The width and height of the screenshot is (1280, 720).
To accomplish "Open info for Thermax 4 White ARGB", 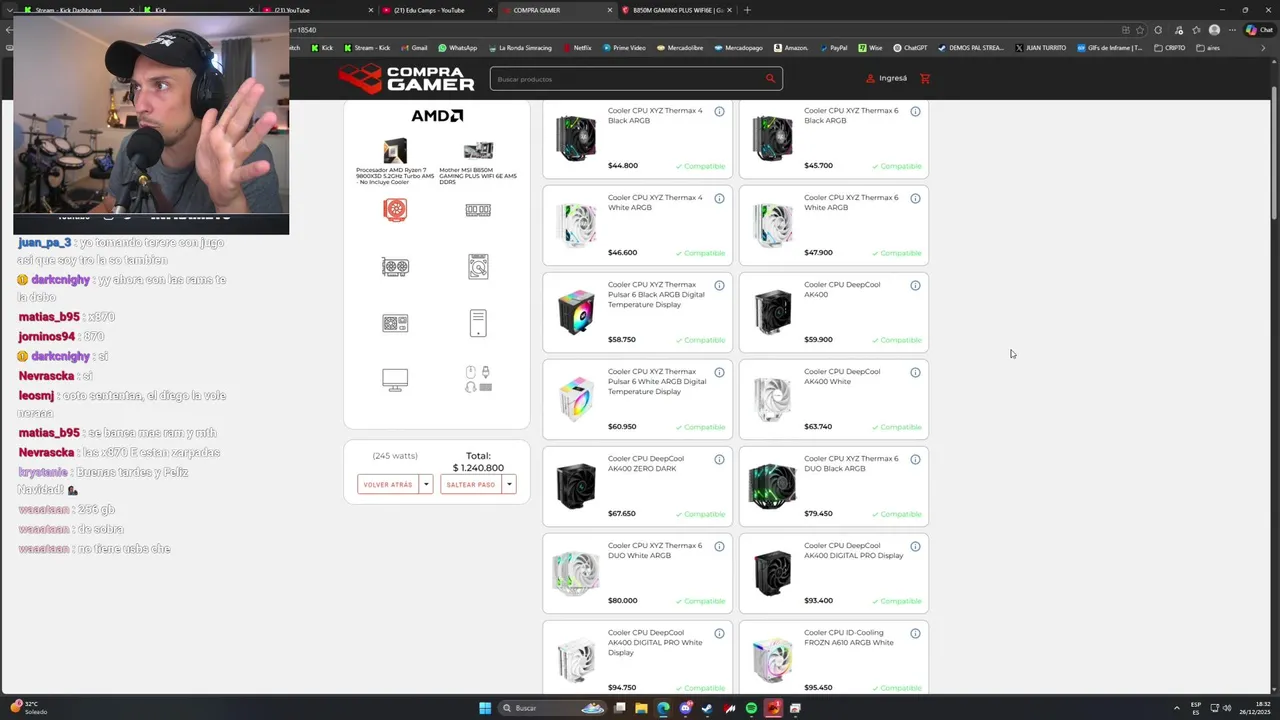I will [719, 198].
